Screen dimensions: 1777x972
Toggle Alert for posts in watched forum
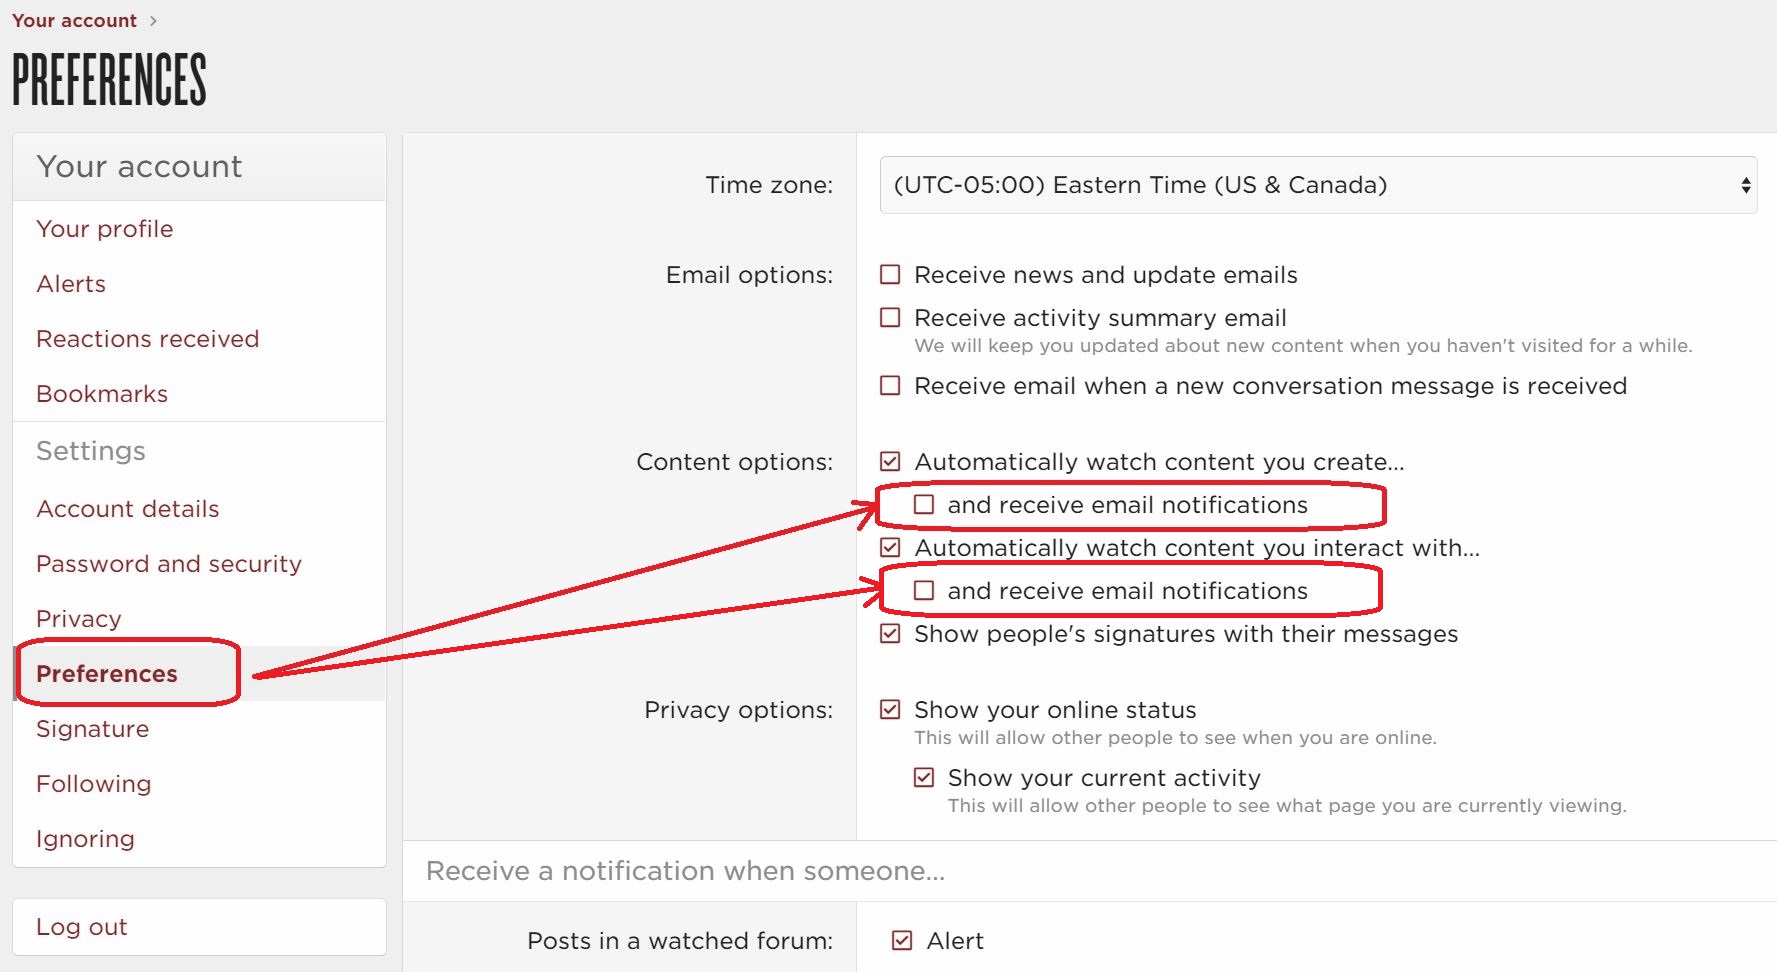(902, 941)
